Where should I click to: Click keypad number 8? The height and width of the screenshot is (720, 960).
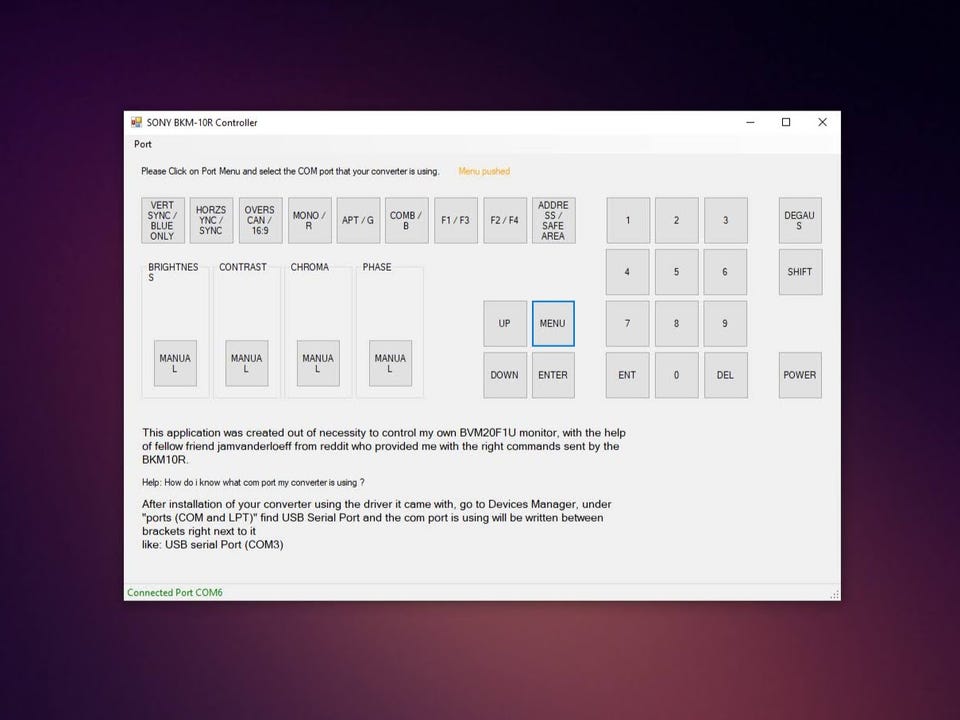(677, 323)
